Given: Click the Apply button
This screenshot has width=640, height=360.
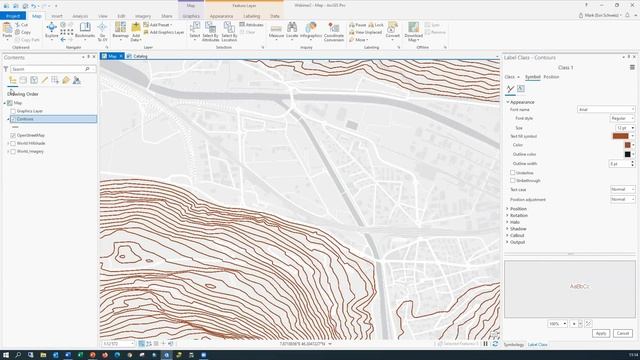Looking at the screenshot, I should [600, 333].
